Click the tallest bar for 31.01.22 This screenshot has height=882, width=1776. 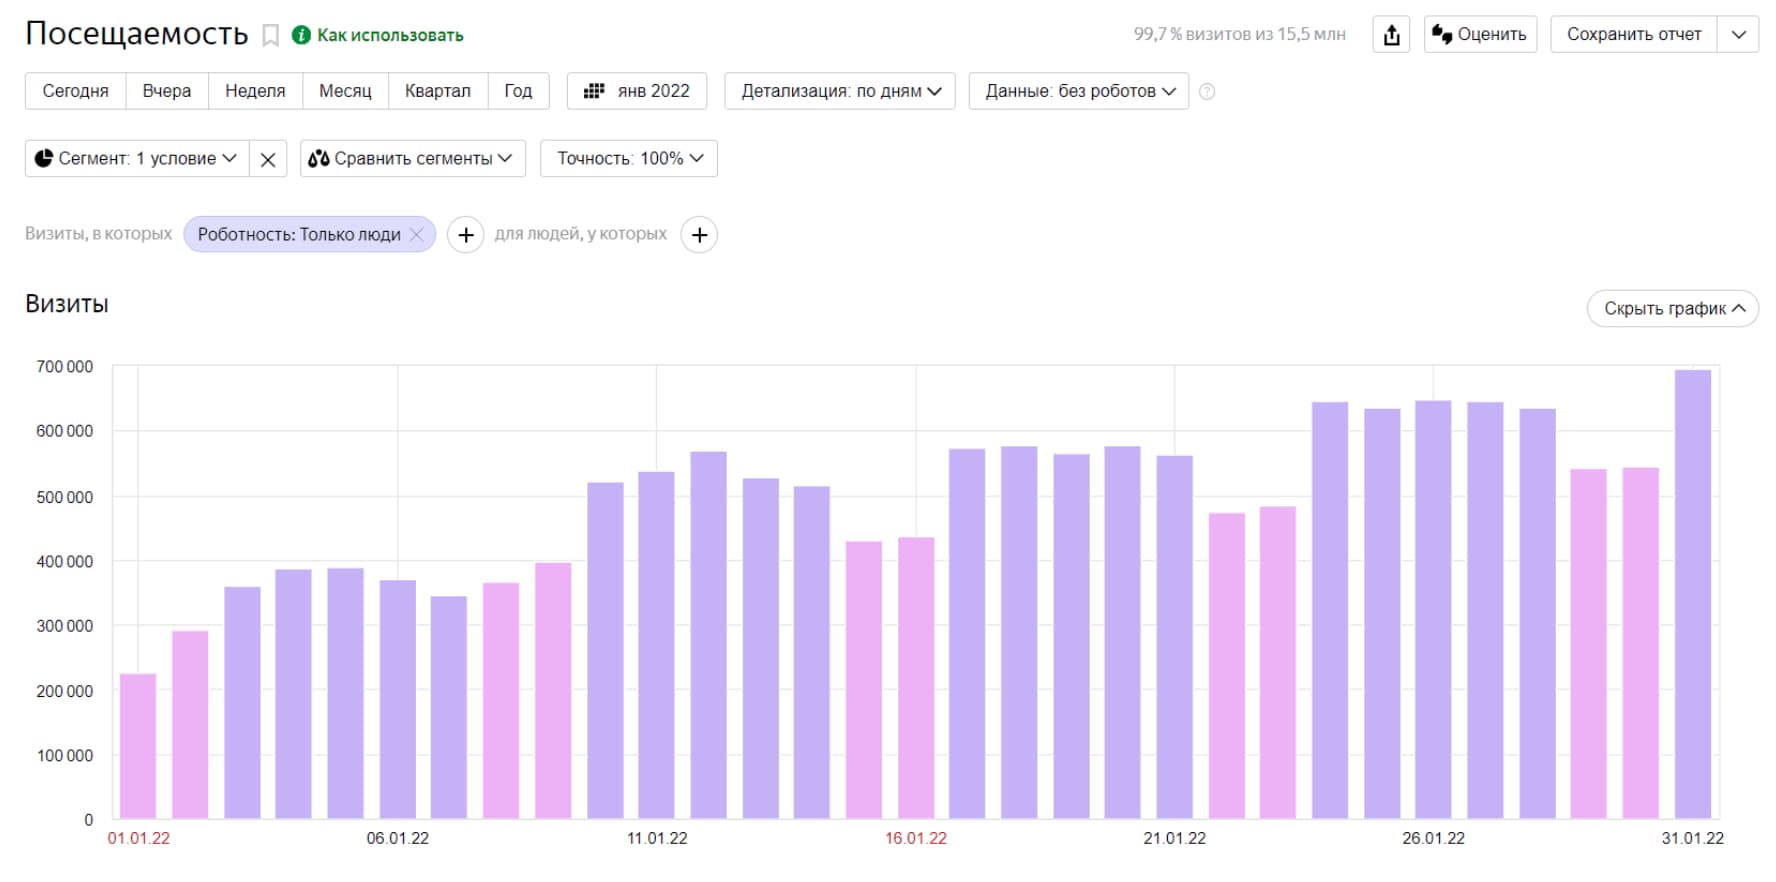coord(1692,594)
